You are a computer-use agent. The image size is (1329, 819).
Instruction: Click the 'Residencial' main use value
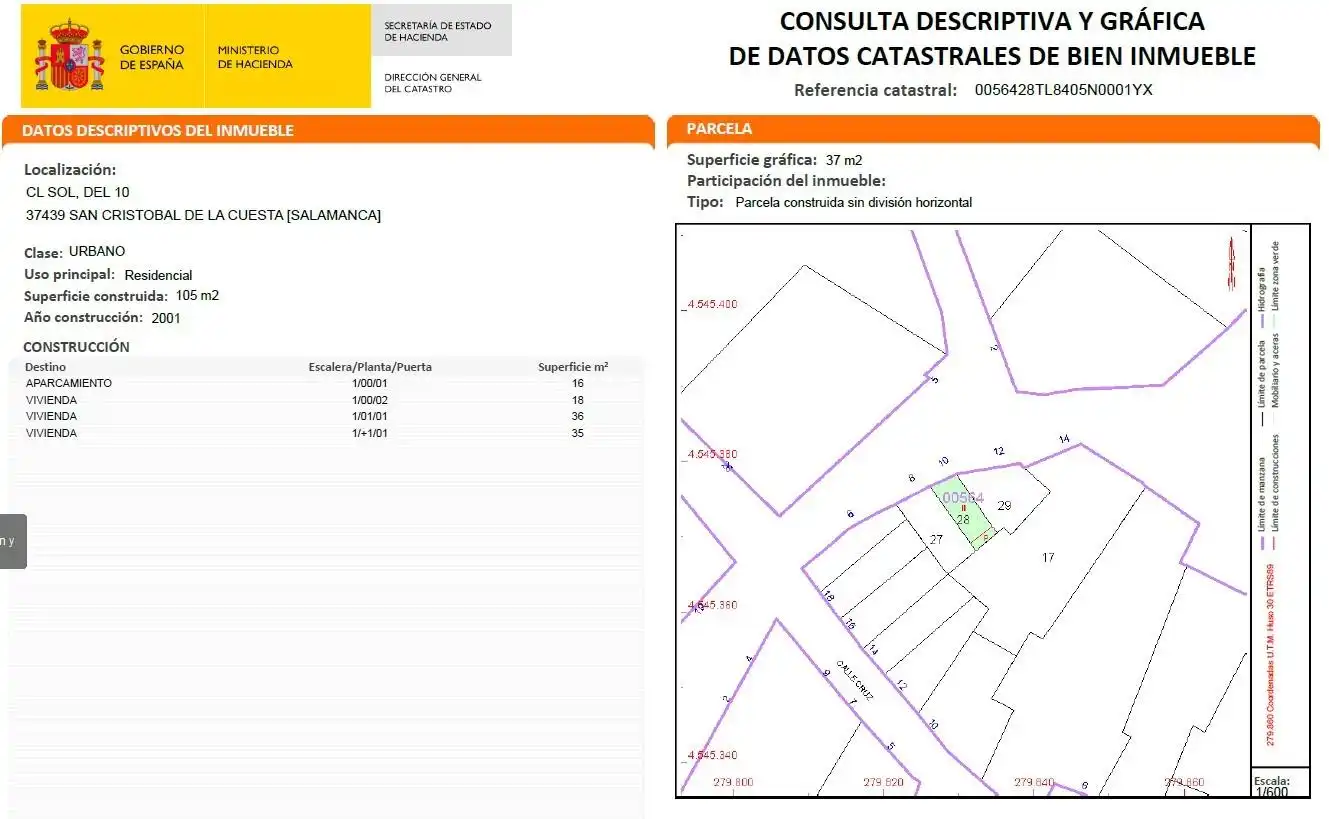point(158,275)
